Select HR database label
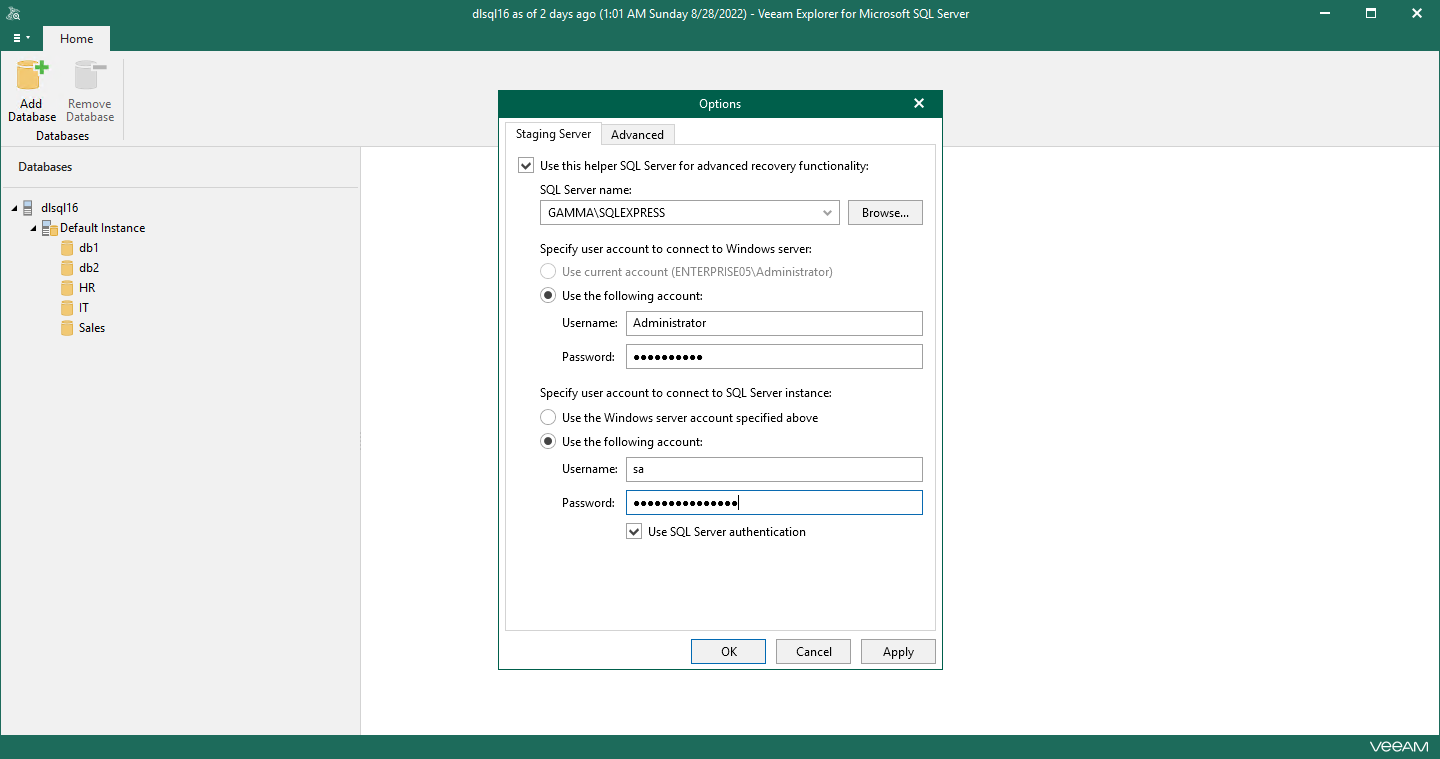This screenshot has width=1440, height=759. (x=87, y=288)
